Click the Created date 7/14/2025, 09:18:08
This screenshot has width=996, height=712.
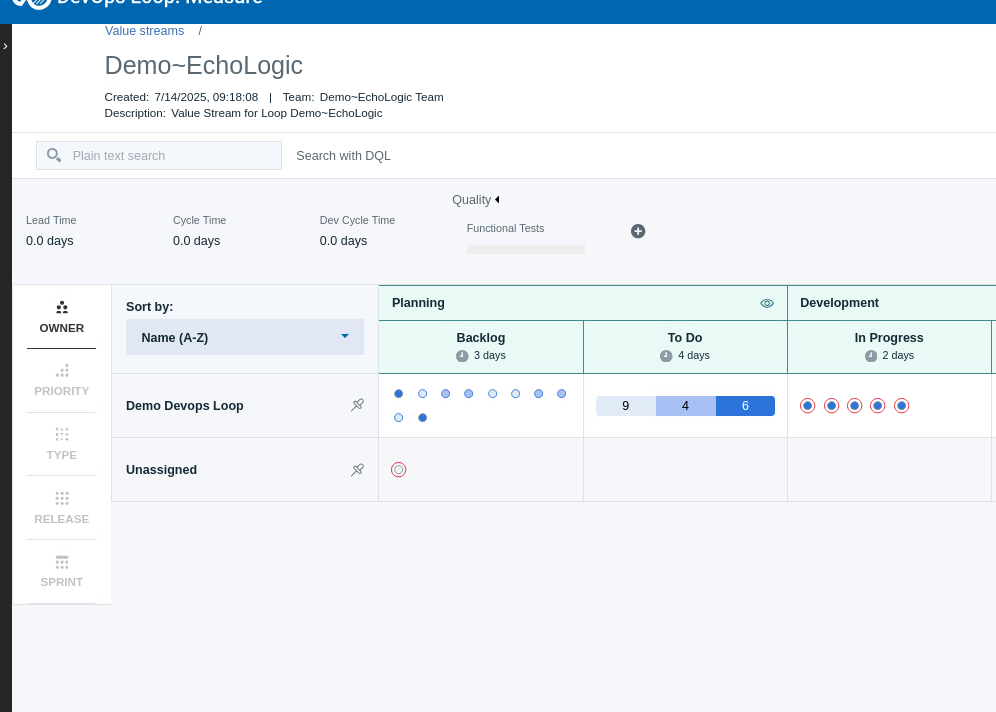206,97
